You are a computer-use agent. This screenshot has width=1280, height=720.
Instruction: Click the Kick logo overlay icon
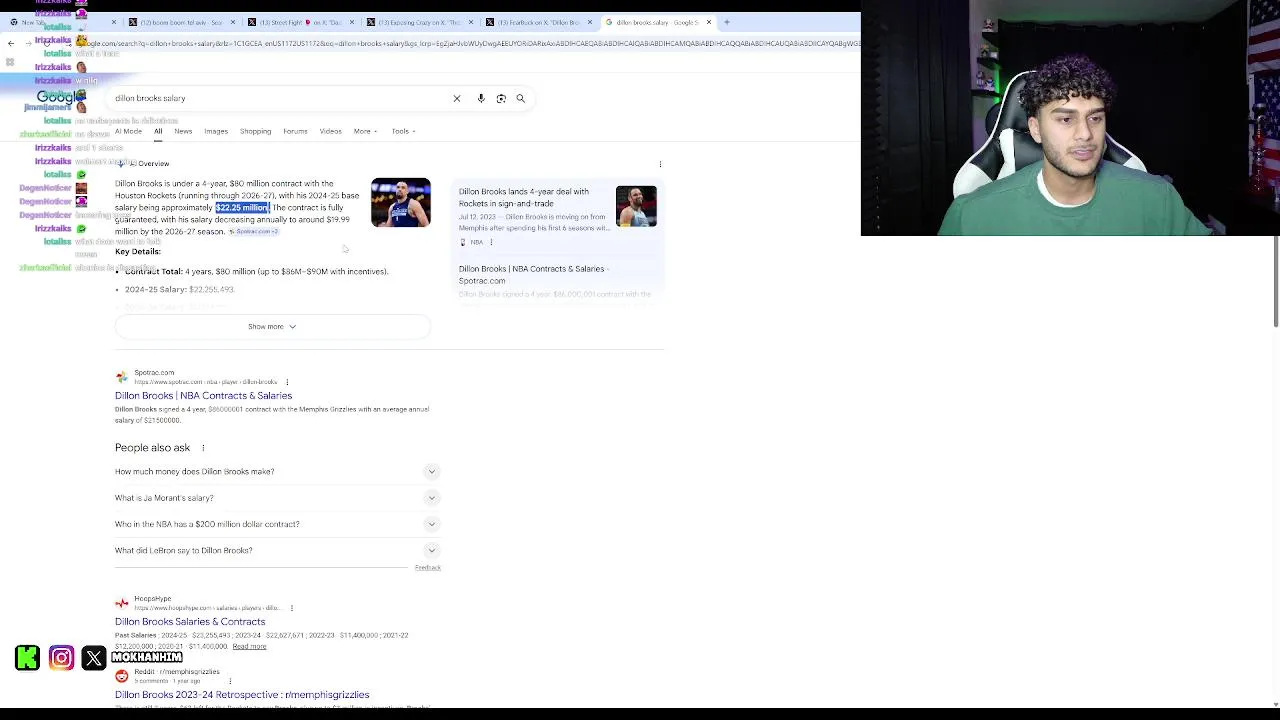click(x=28, y=657)
